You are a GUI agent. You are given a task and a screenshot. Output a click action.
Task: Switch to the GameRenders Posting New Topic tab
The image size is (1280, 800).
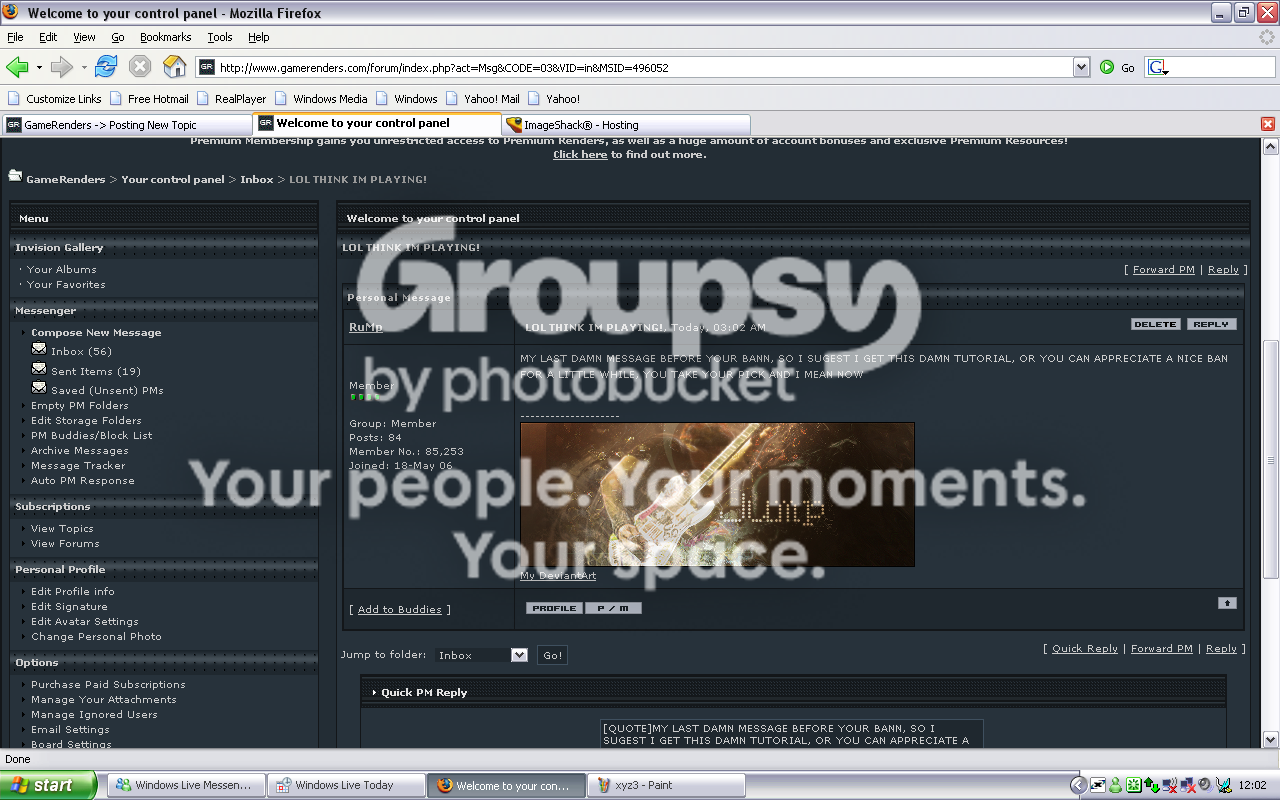(x=127, y=125)
